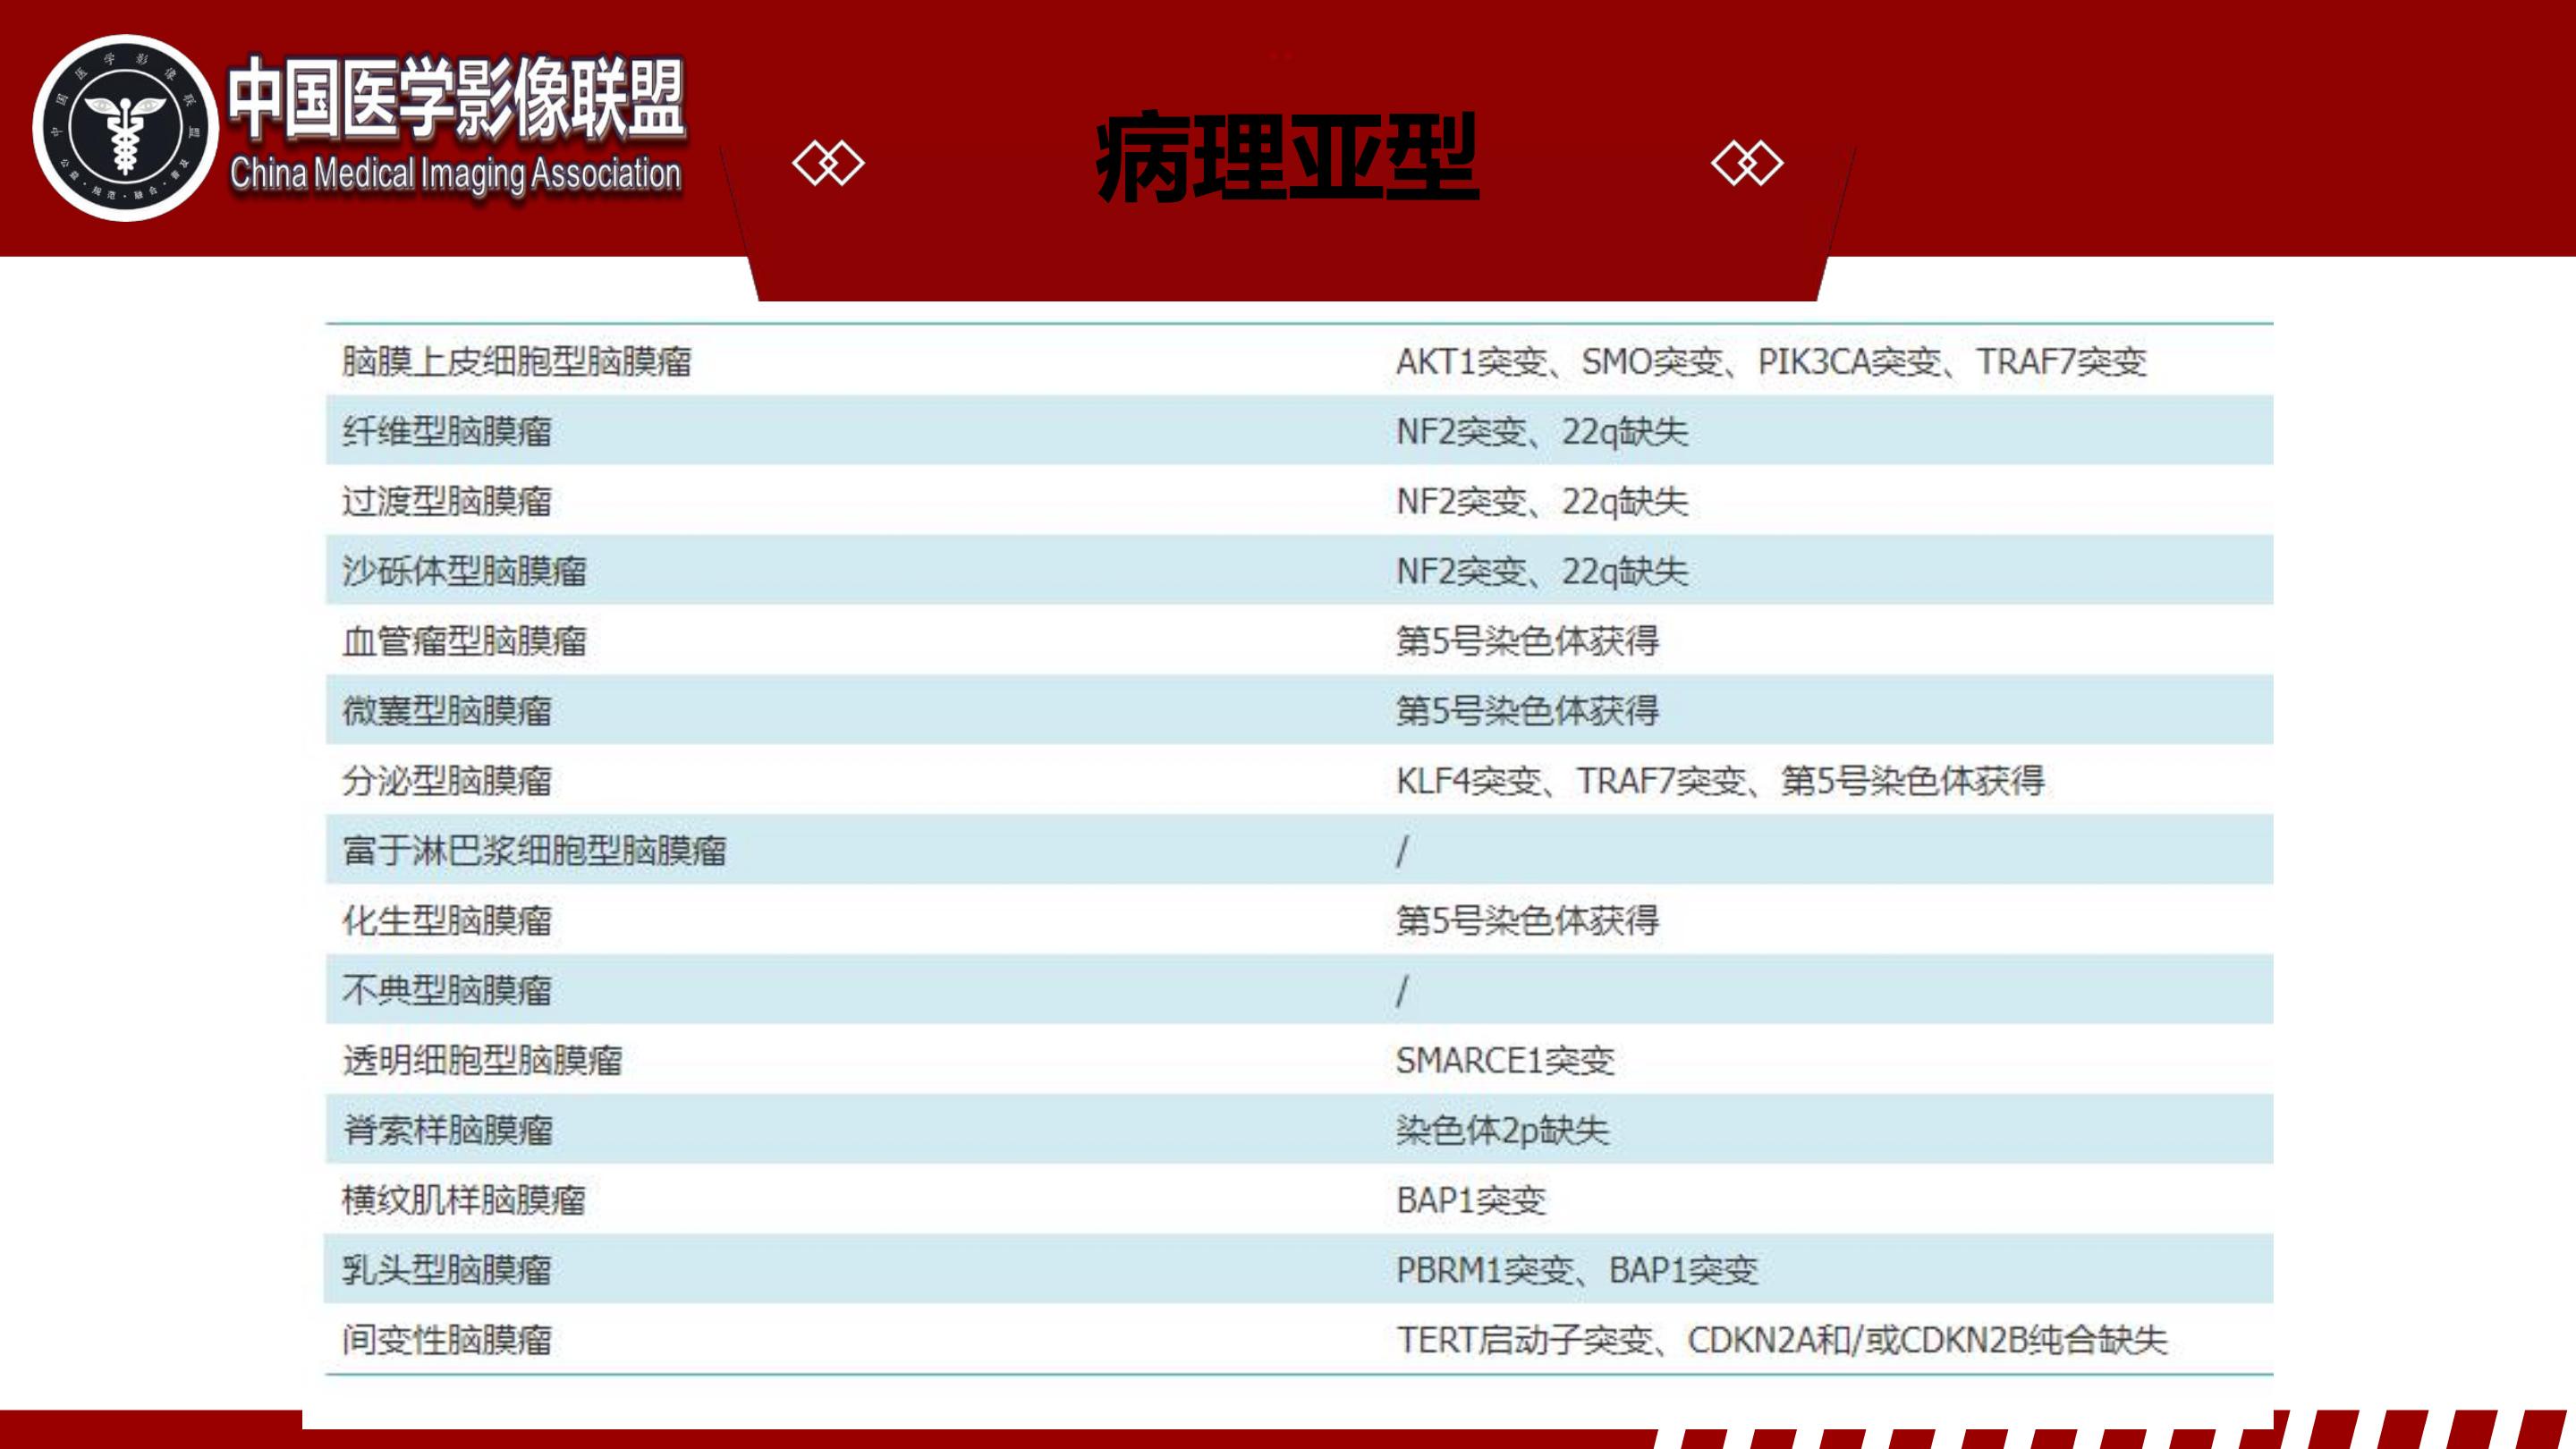Select the 过渡型脑膜瘤 row label
2576x1449 pixels.
click(x=447, y=501)
